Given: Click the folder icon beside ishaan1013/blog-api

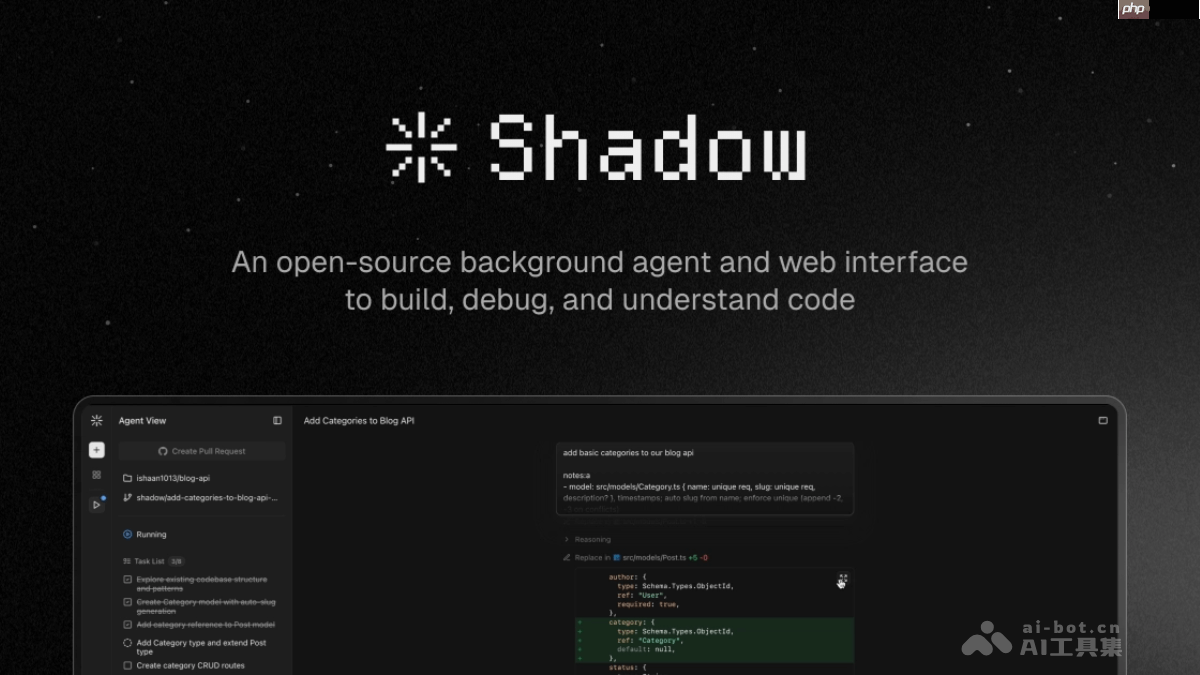Looking at the screenshot, I should [x=126, y=478].
